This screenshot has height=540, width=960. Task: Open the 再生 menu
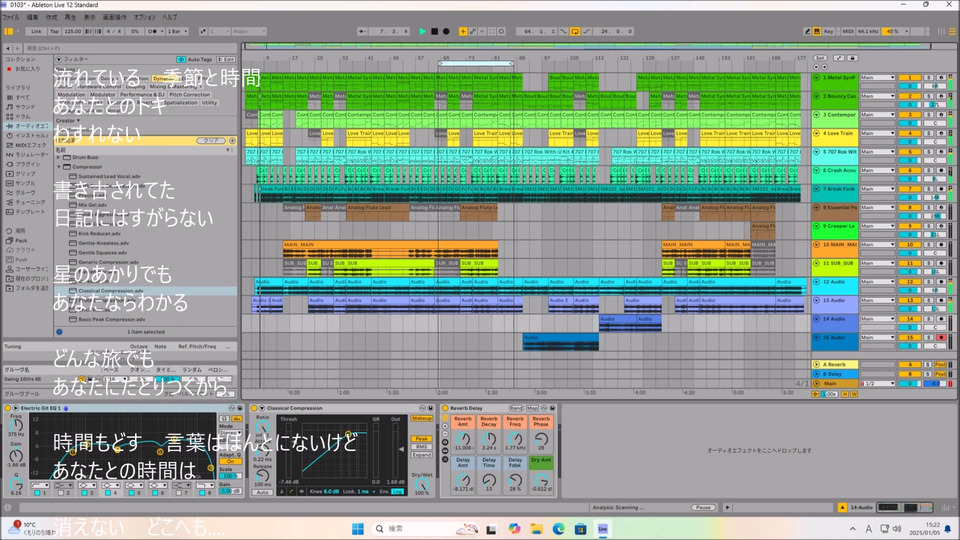click(x=70, y=17)
